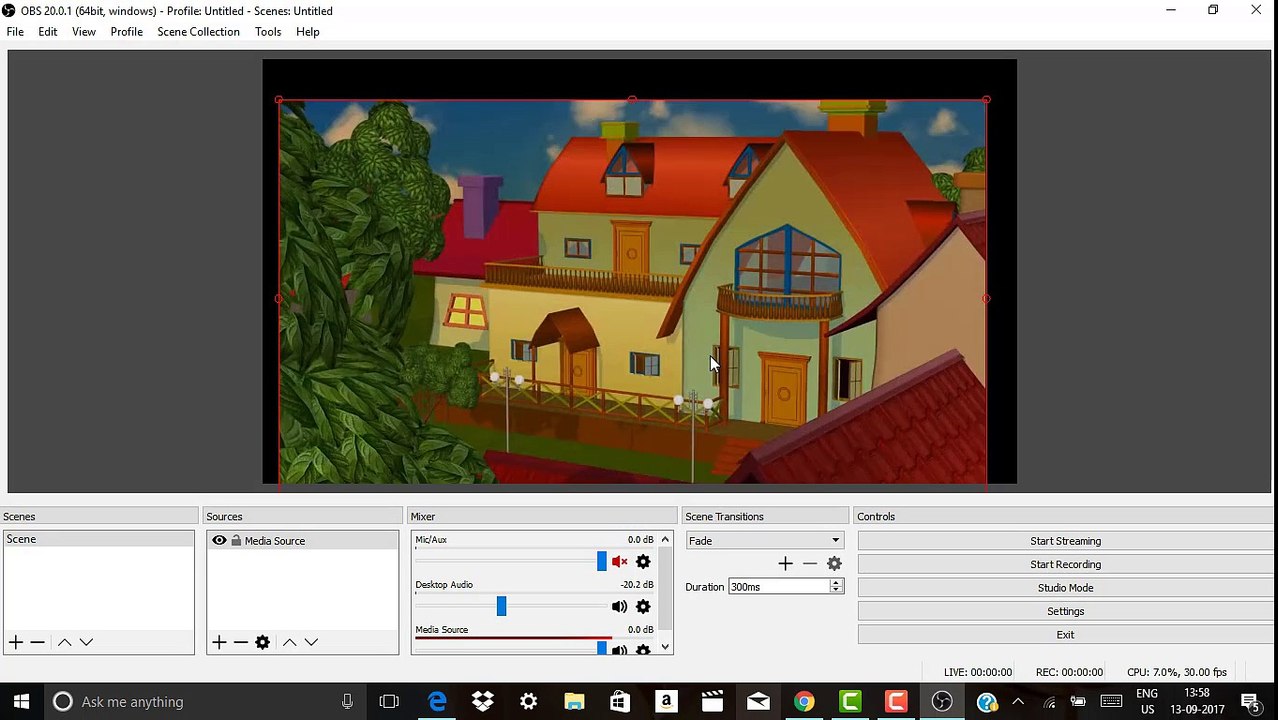This screenshot has height=720, width=1278.
Task: Click the Desktop Audio volume slider handle
Action: (x=501, y=607)
